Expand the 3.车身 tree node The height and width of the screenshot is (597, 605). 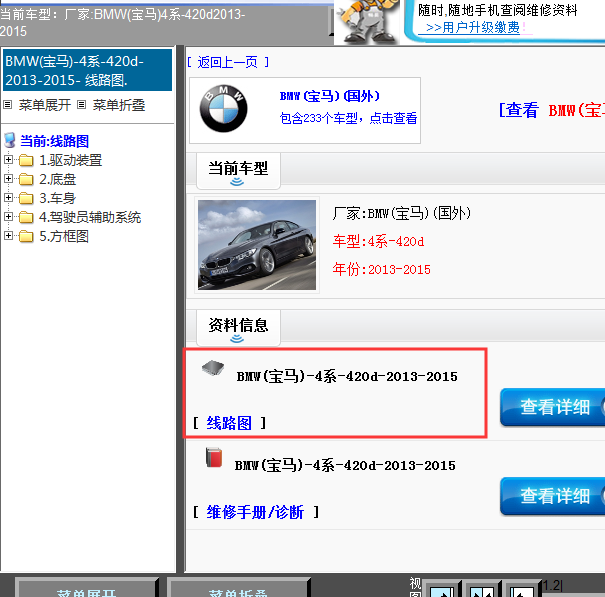click(x=8, y=198)
